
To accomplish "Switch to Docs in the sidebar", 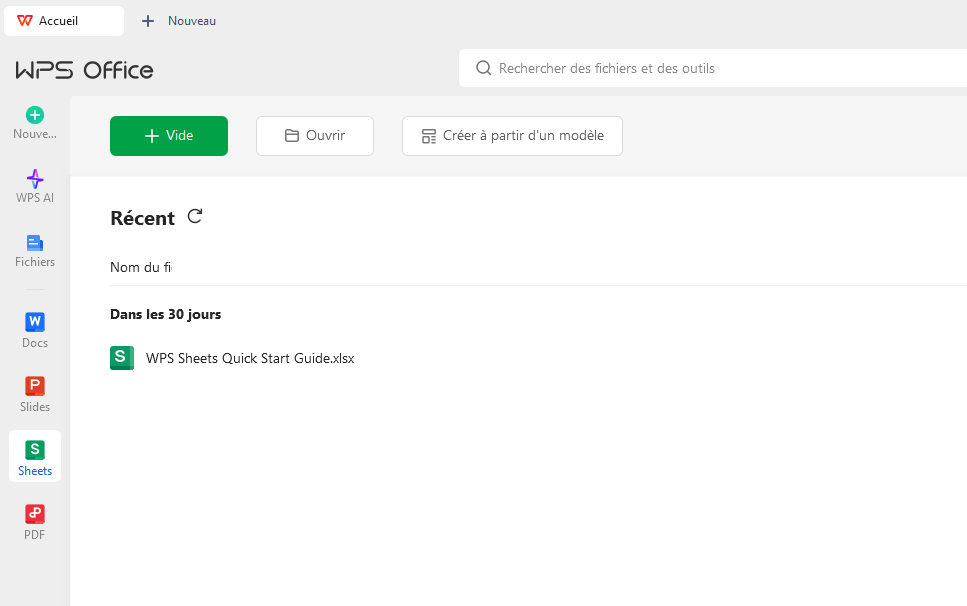I will pyautogui.click(x=35, y=331).
